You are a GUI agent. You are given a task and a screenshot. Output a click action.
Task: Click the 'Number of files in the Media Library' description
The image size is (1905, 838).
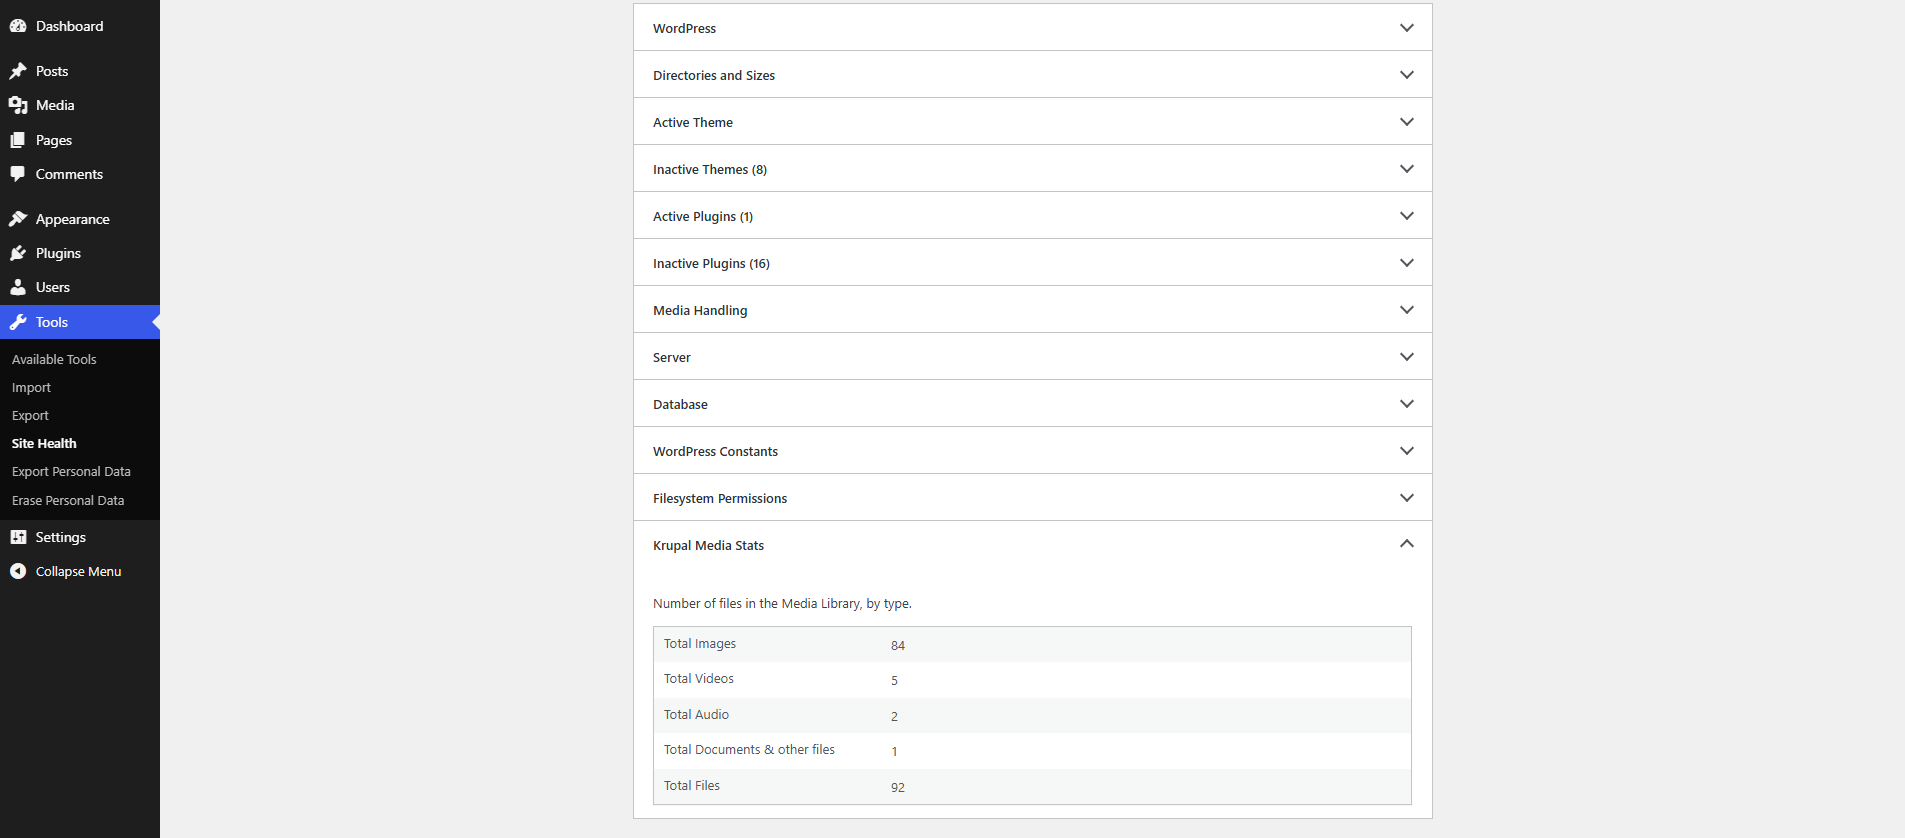(x=782, y=604)
